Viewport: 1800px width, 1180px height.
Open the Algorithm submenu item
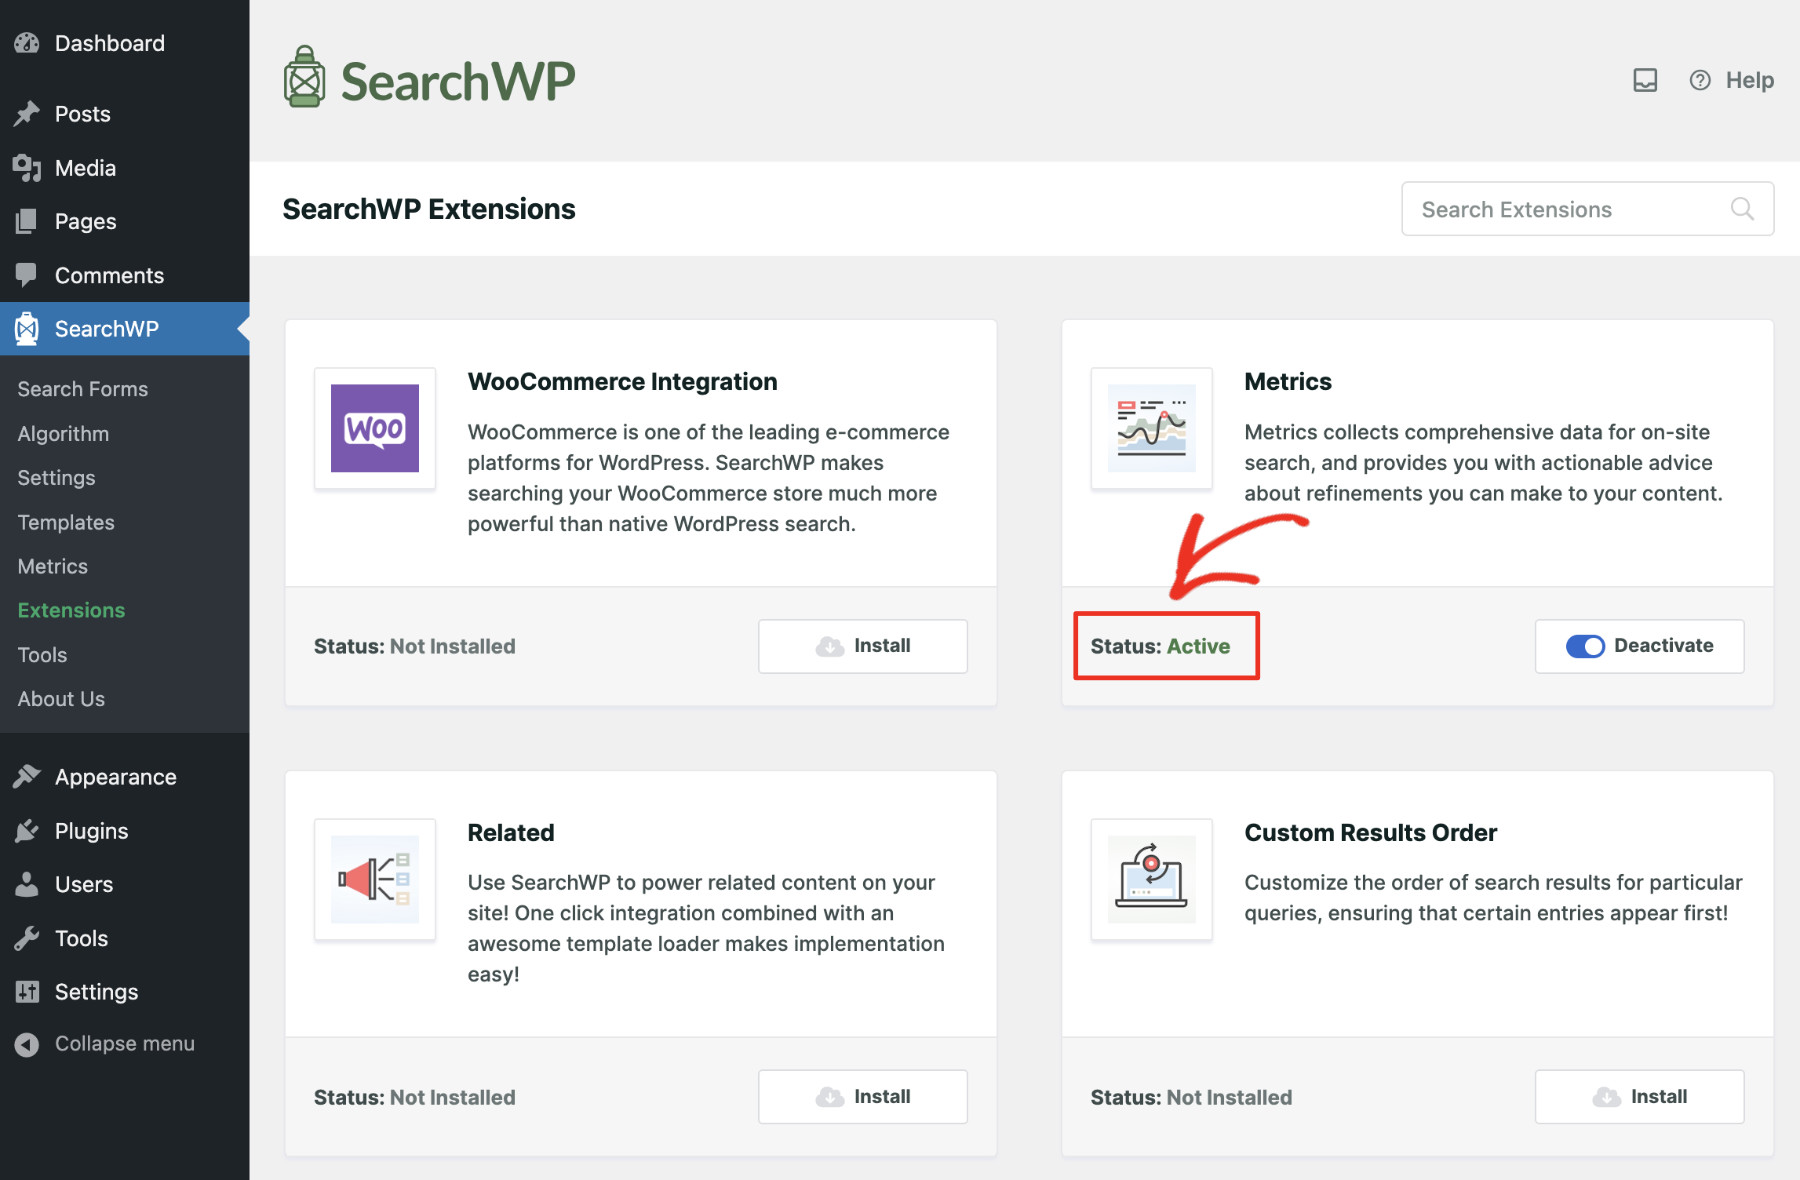(63, 434)
